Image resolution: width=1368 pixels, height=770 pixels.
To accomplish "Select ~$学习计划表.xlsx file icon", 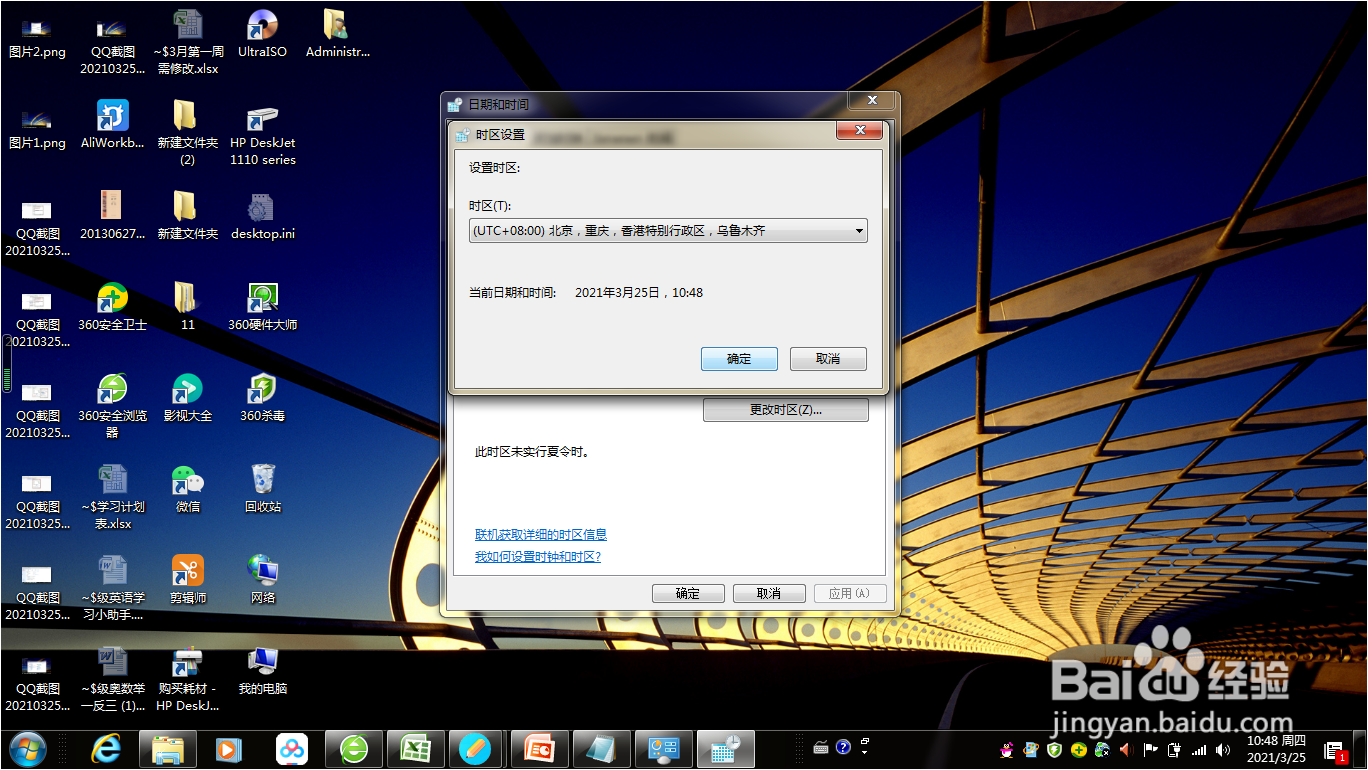I will click(x=113, y=497).
